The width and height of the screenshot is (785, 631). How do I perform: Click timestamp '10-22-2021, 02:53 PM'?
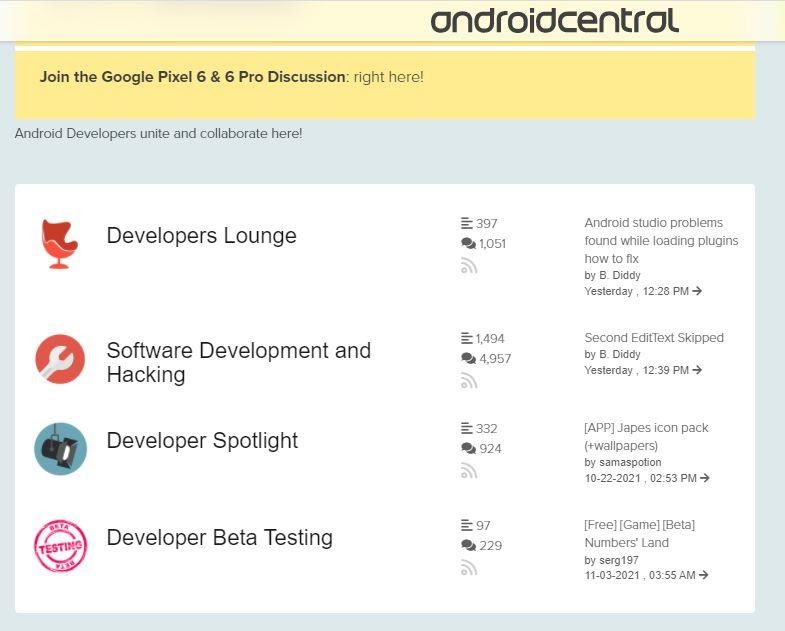[x=640, y=478]
